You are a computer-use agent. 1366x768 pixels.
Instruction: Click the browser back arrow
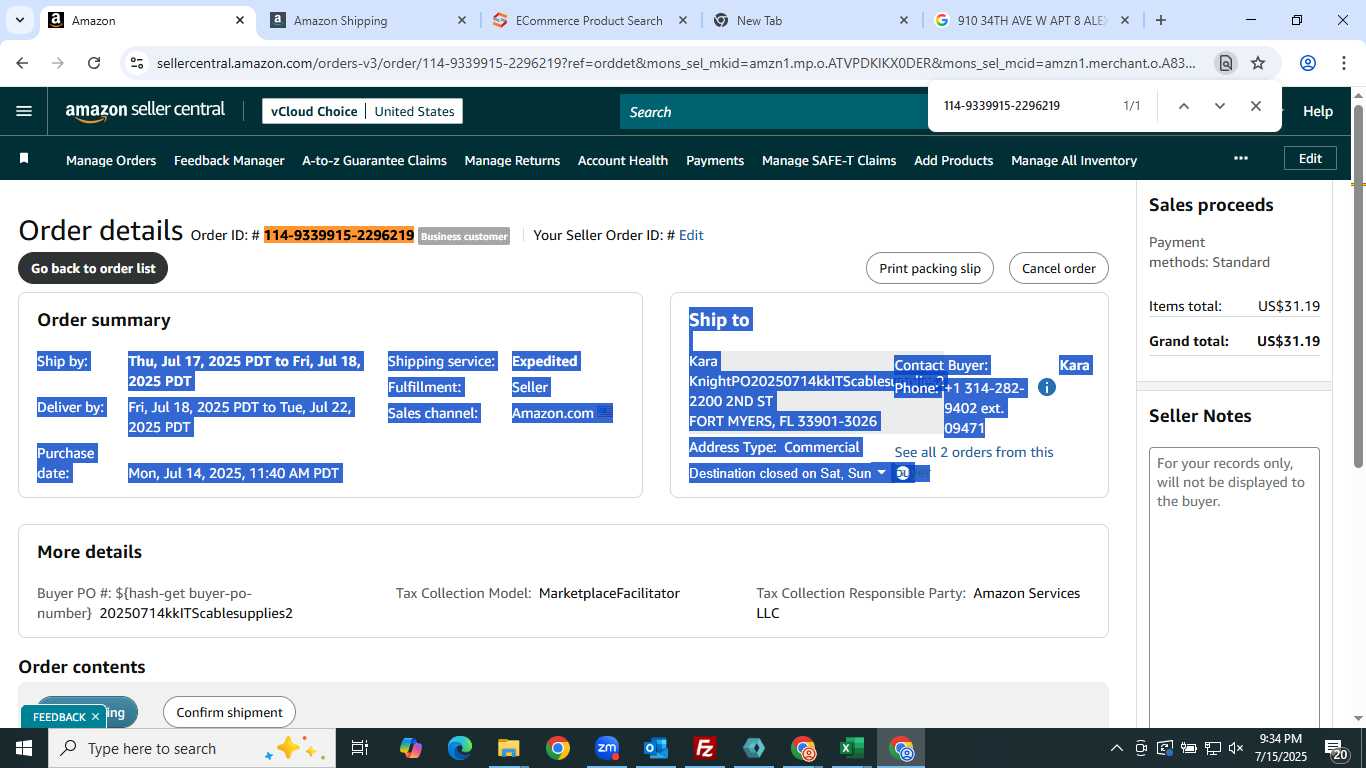pyautogui.click(x=22, y=63)
